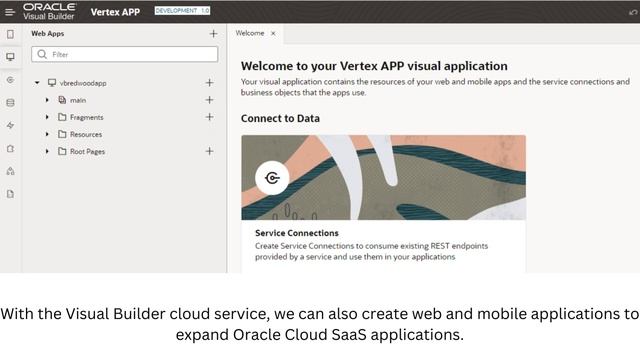
Task: Add a new web app with plus icon
Action: pos(213,34)
